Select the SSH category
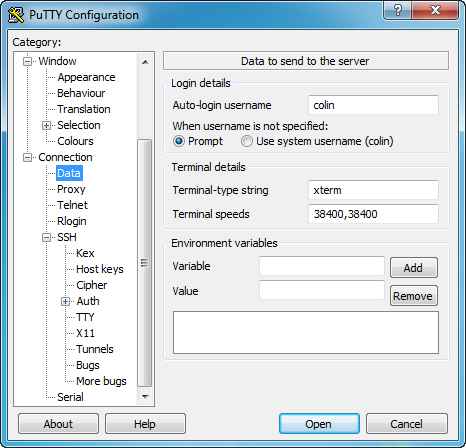This screenshot has height=448, width=466. 67,237
